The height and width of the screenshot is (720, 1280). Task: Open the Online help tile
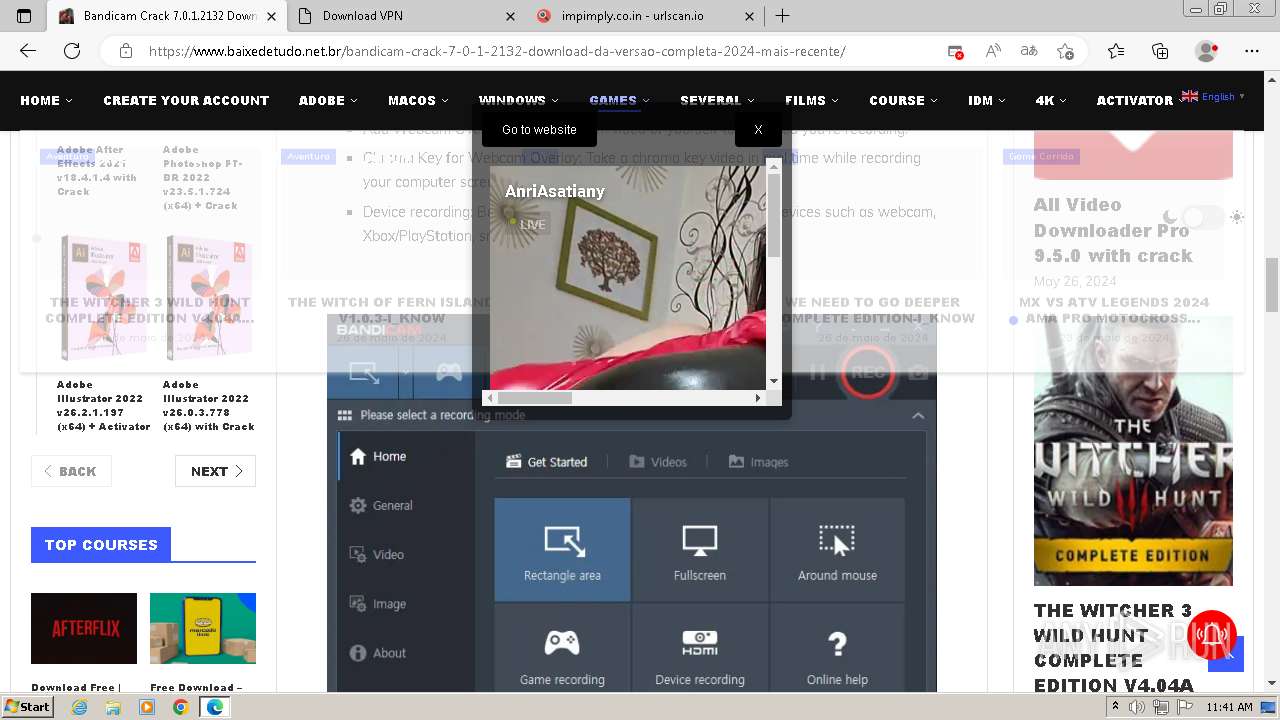[x=837, y=650]
